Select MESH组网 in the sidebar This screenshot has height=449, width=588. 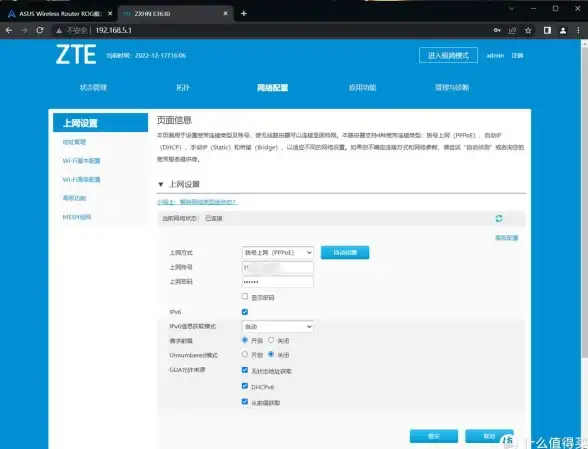point(77,217)
